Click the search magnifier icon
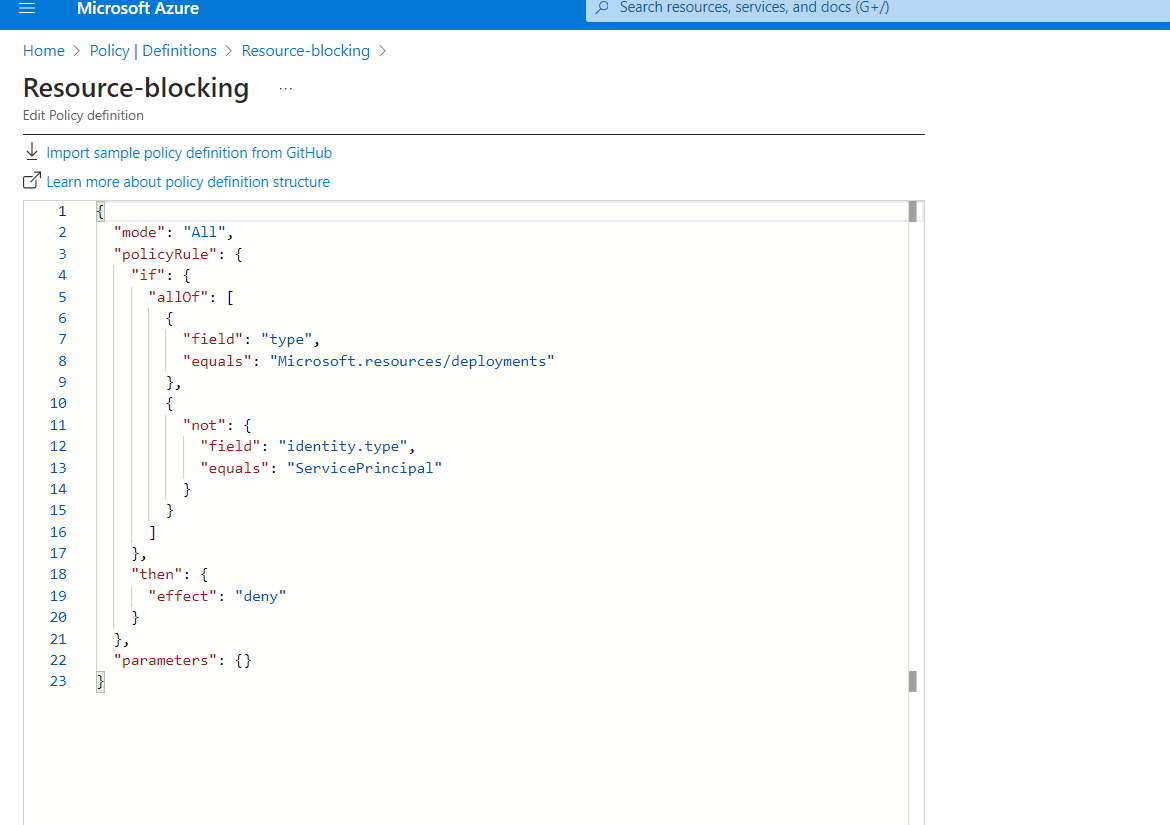1170x825 pixels. [602, 7]
